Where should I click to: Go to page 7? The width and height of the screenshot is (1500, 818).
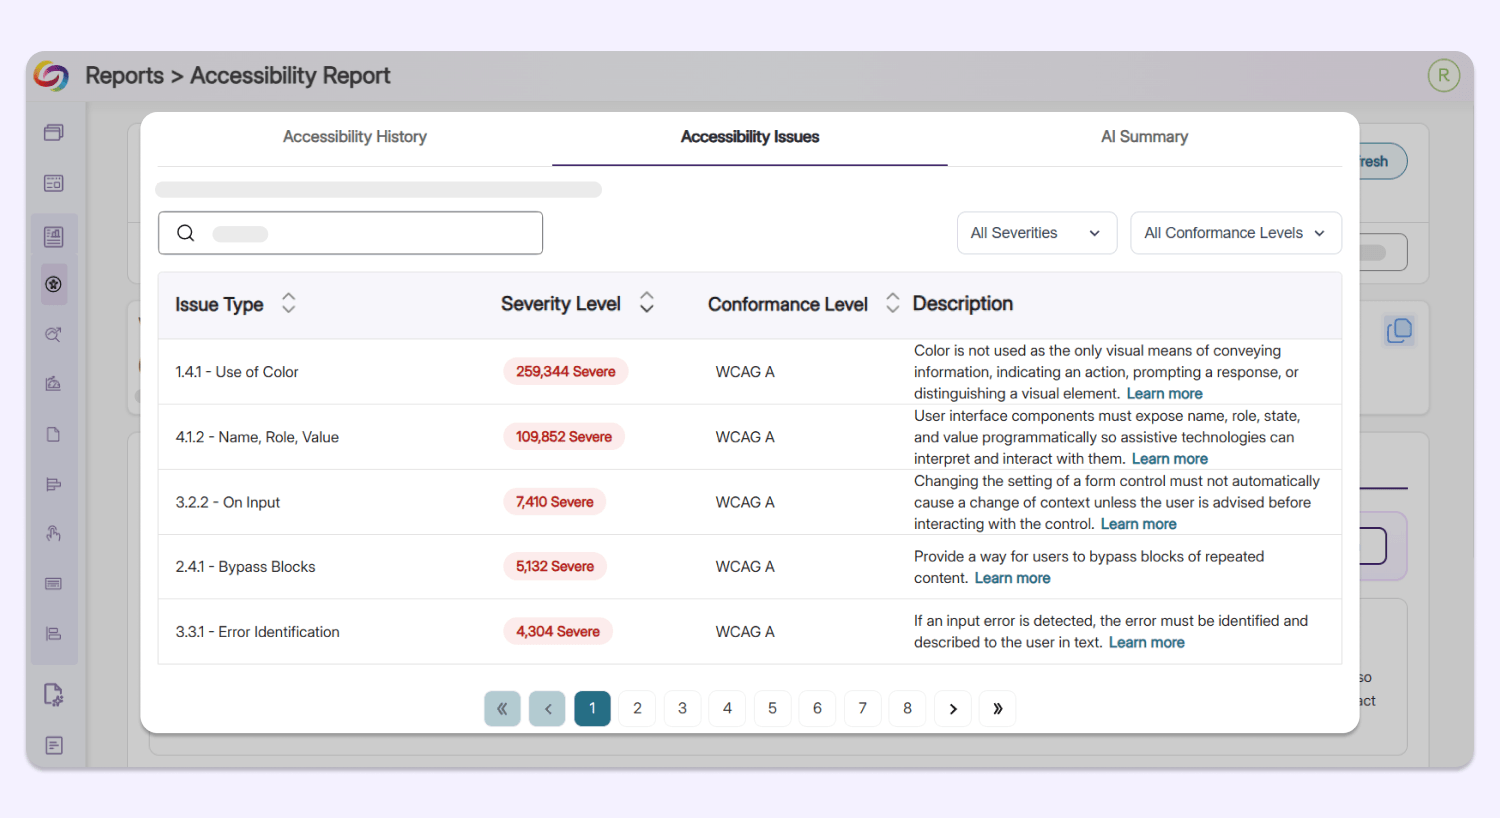click(x=862, y=708)
